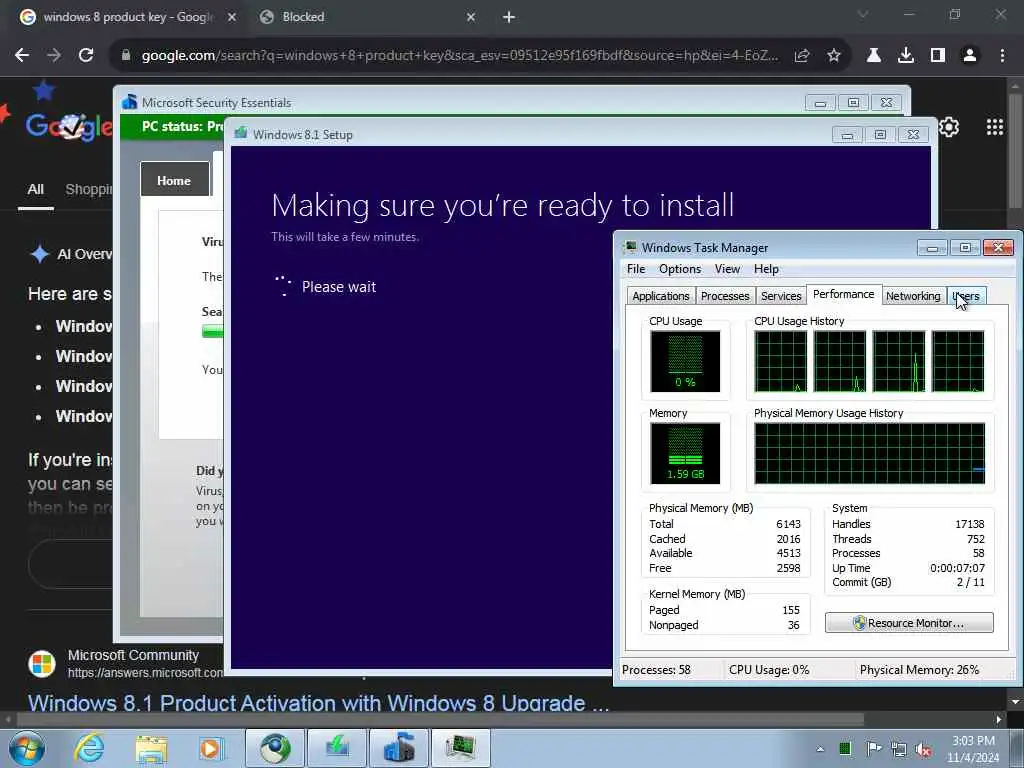The image size is (1024, 768).
Task: Click Microsoft Security Essentials title icon
Action: pos(129,102)
